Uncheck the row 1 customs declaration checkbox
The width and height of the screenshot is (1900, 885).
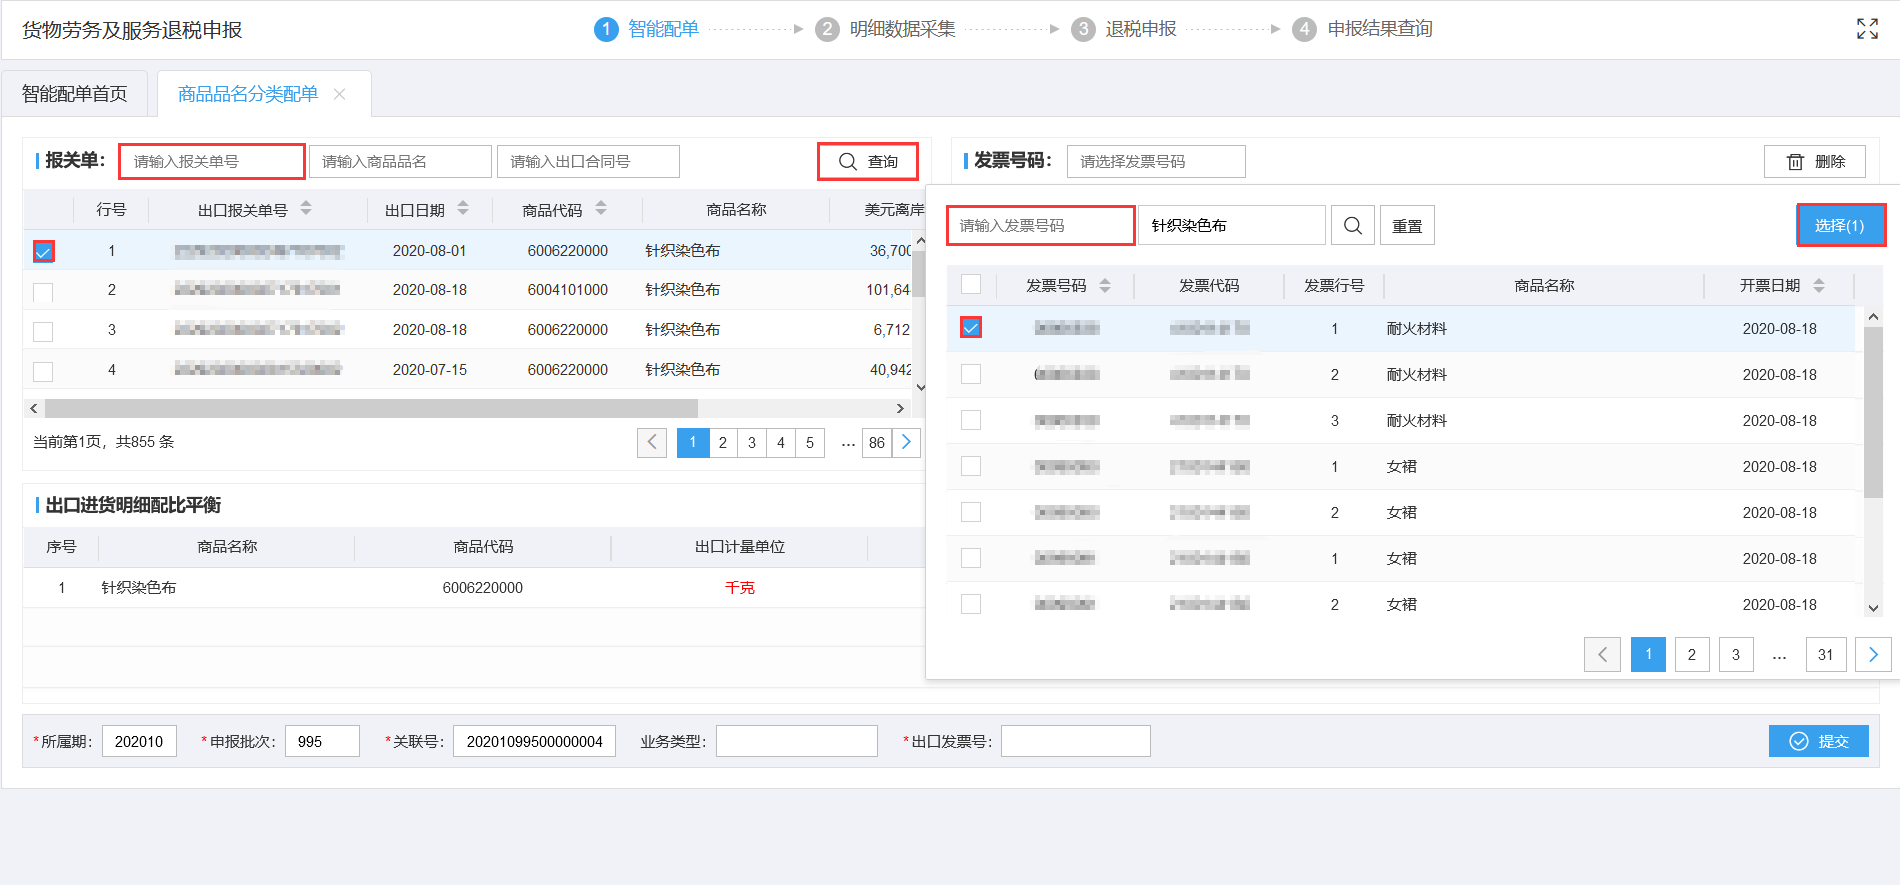(x=43, y=252)
